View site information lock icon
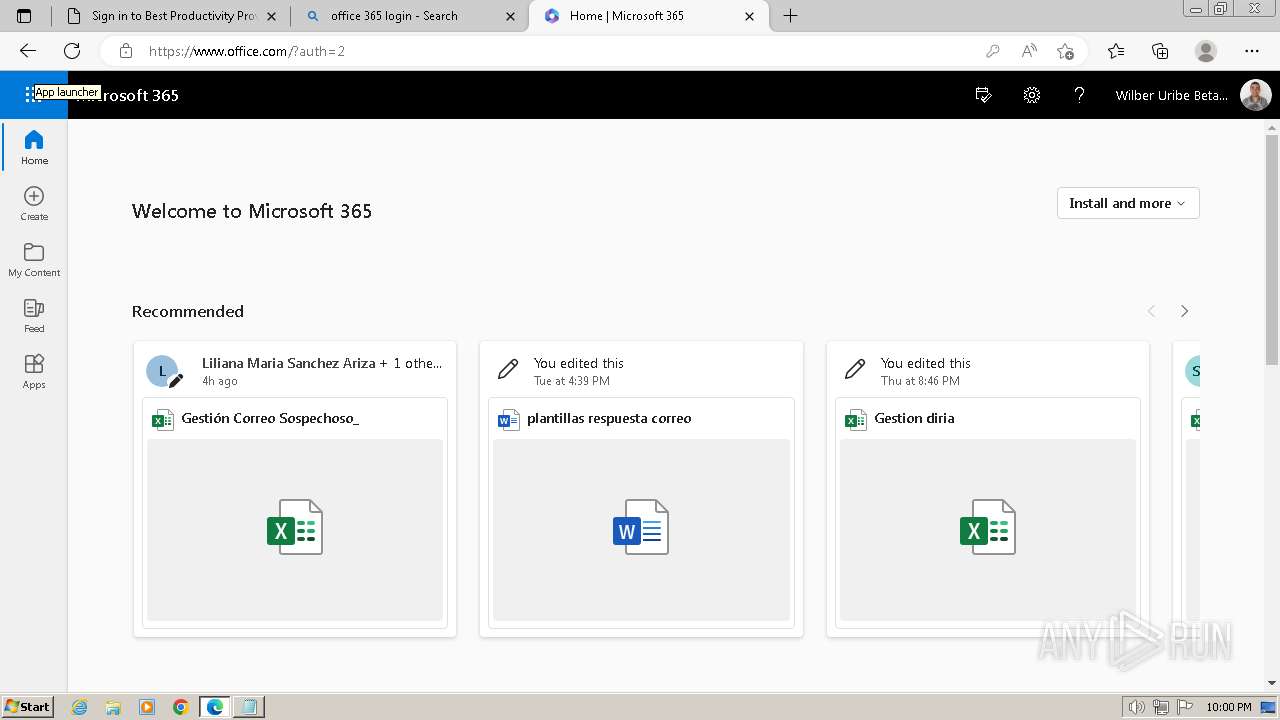1280x720 pixels. click(125, 51)
